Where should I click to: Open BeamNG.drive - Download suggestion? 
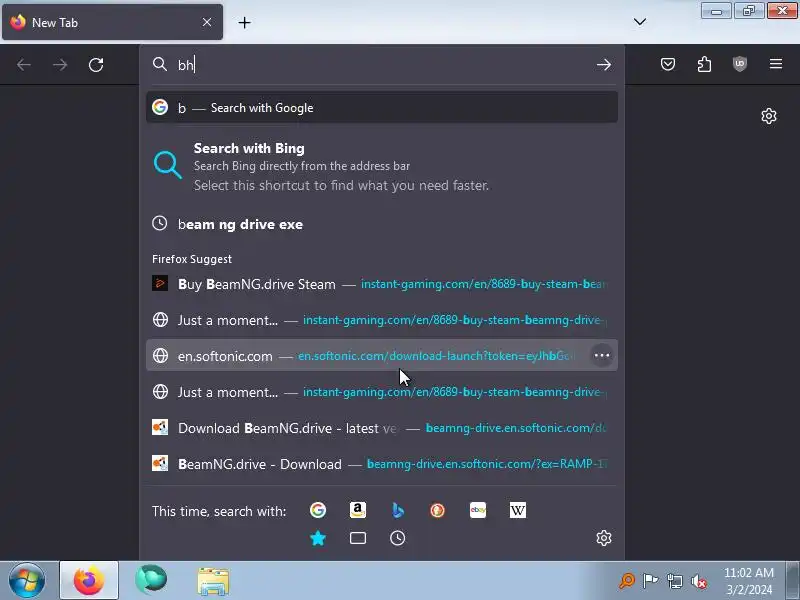(382, 464)
